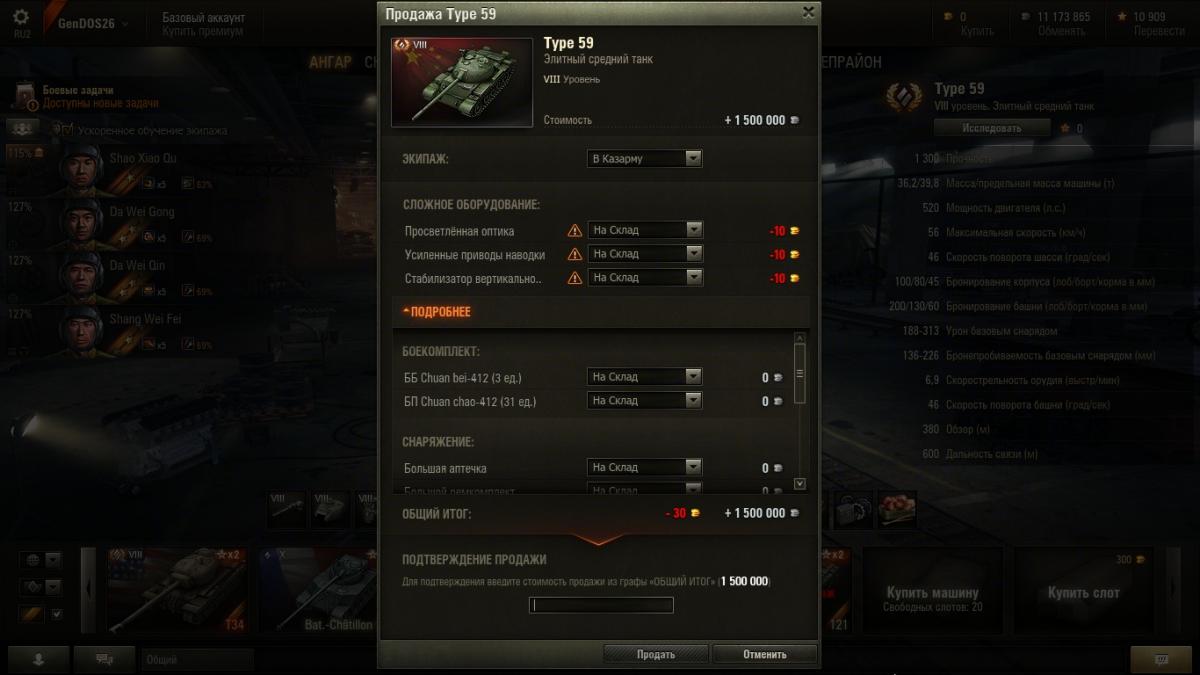The width and height of the screenshot is (1200, 675).
Task: Click warning icon beside Стабилизатор вертикально
Action: click(574, 278)
